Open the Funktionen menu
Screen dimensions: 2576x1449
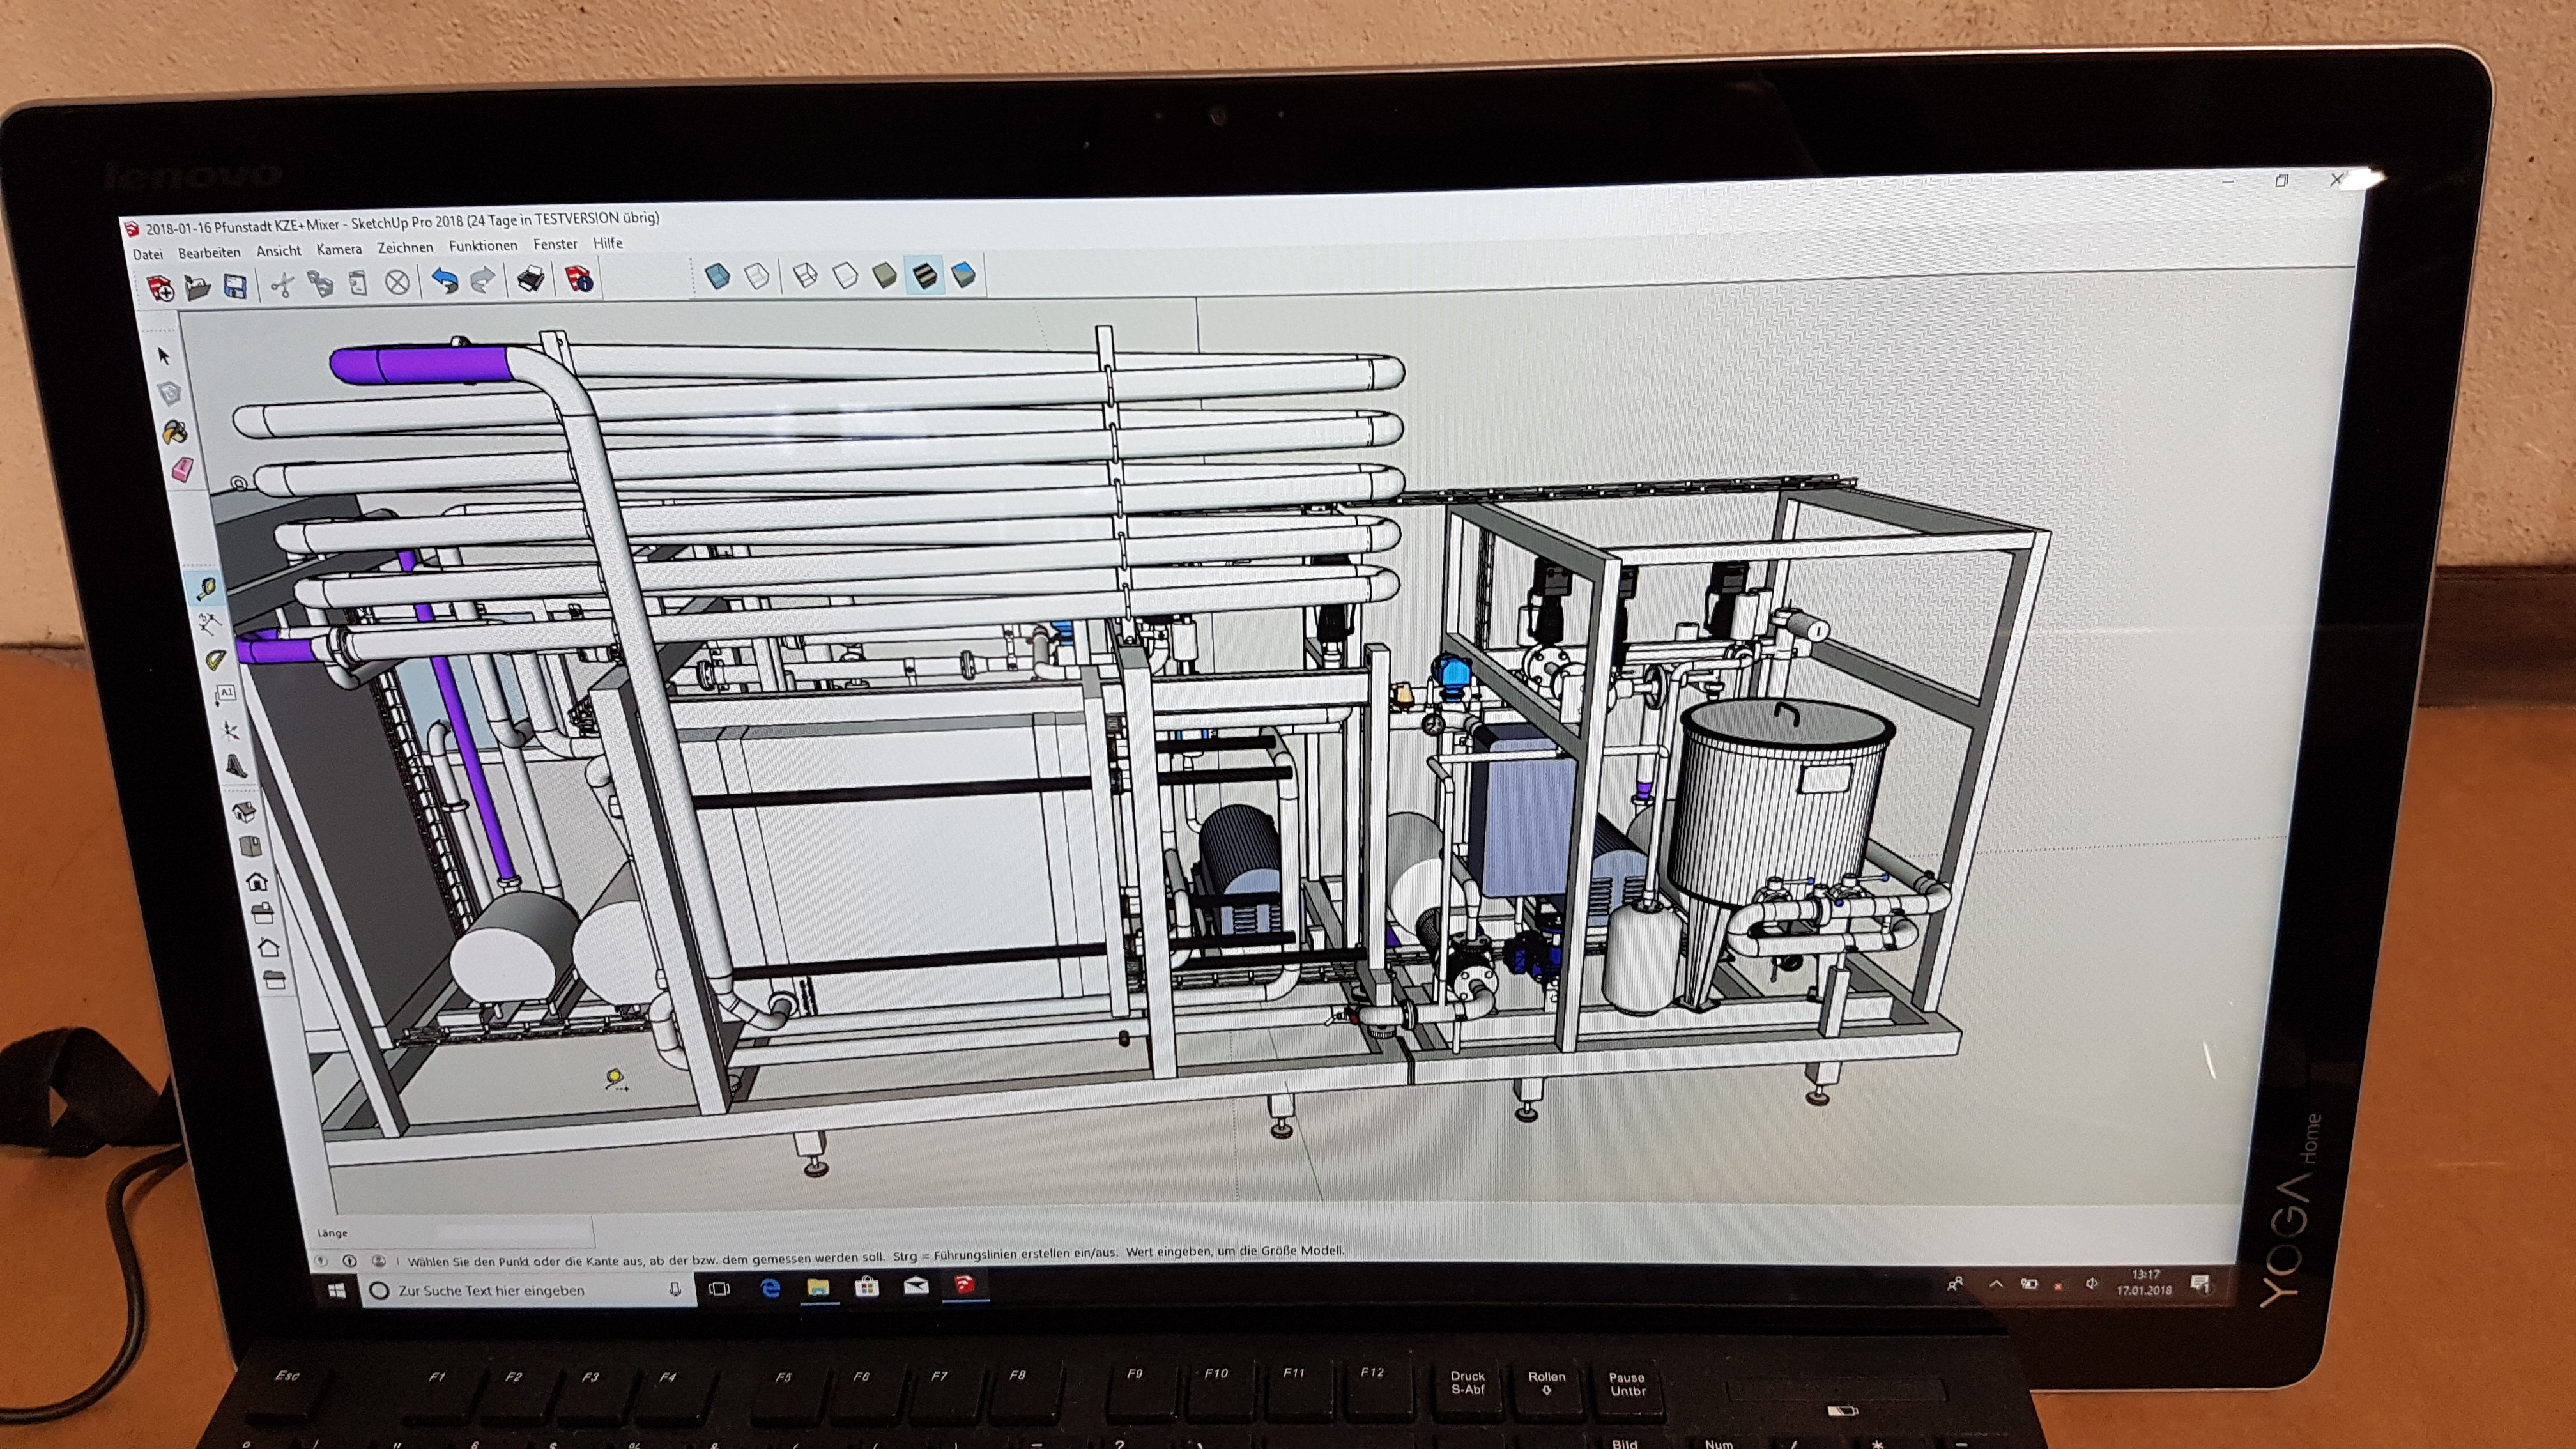[x=483, y=246]
